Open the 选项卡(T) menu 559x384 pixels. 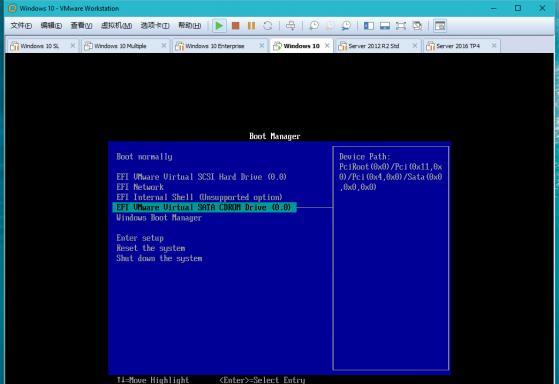point(155,26)
